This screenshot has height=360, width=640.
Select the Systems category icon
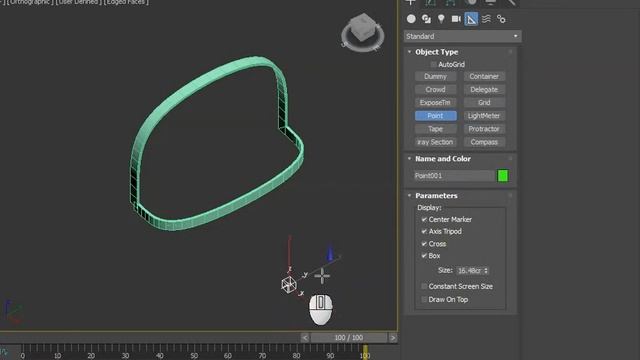click(x=501, y=19)
